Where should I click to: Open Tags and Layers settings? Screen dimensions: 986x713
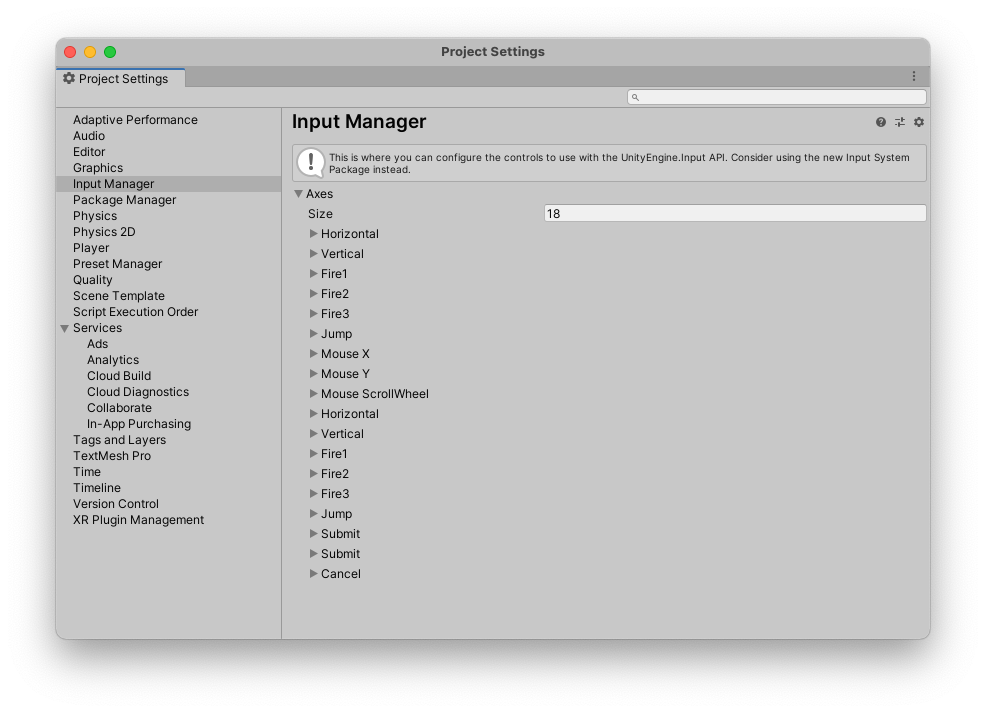(119, 439)
